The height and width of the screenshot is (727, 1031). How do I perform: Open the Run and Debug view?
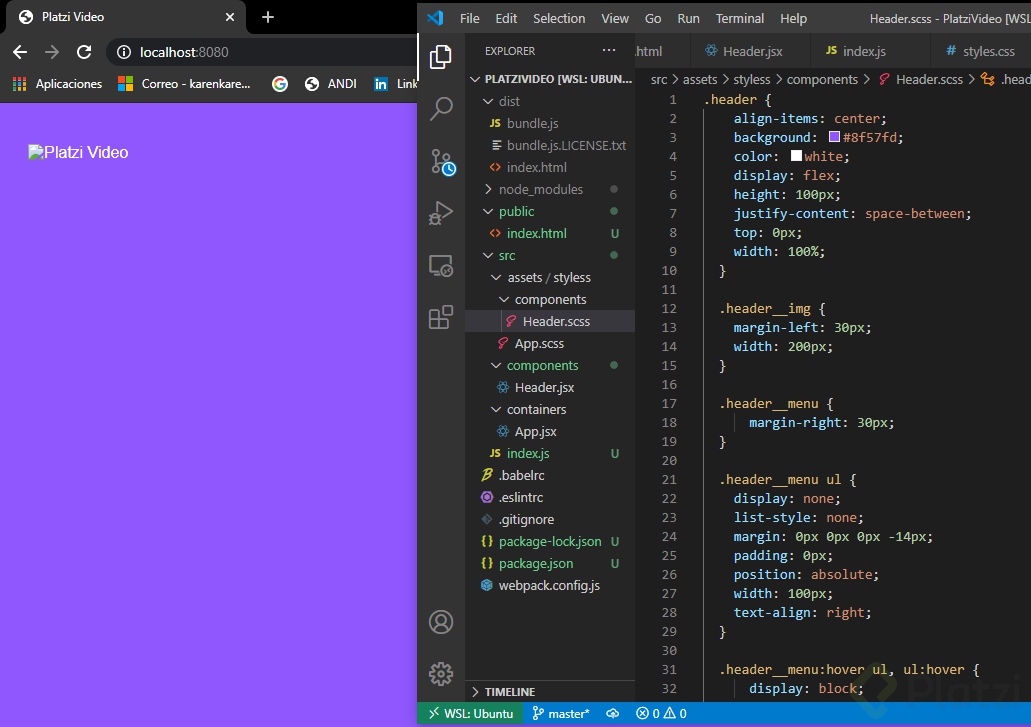(x=441, y=213)
